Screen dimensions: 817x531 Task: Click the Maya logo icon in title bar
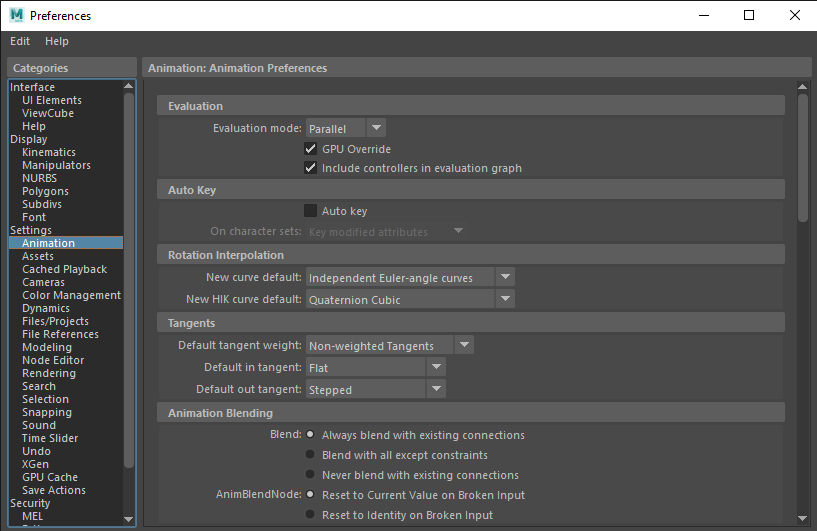click(17, 16)
